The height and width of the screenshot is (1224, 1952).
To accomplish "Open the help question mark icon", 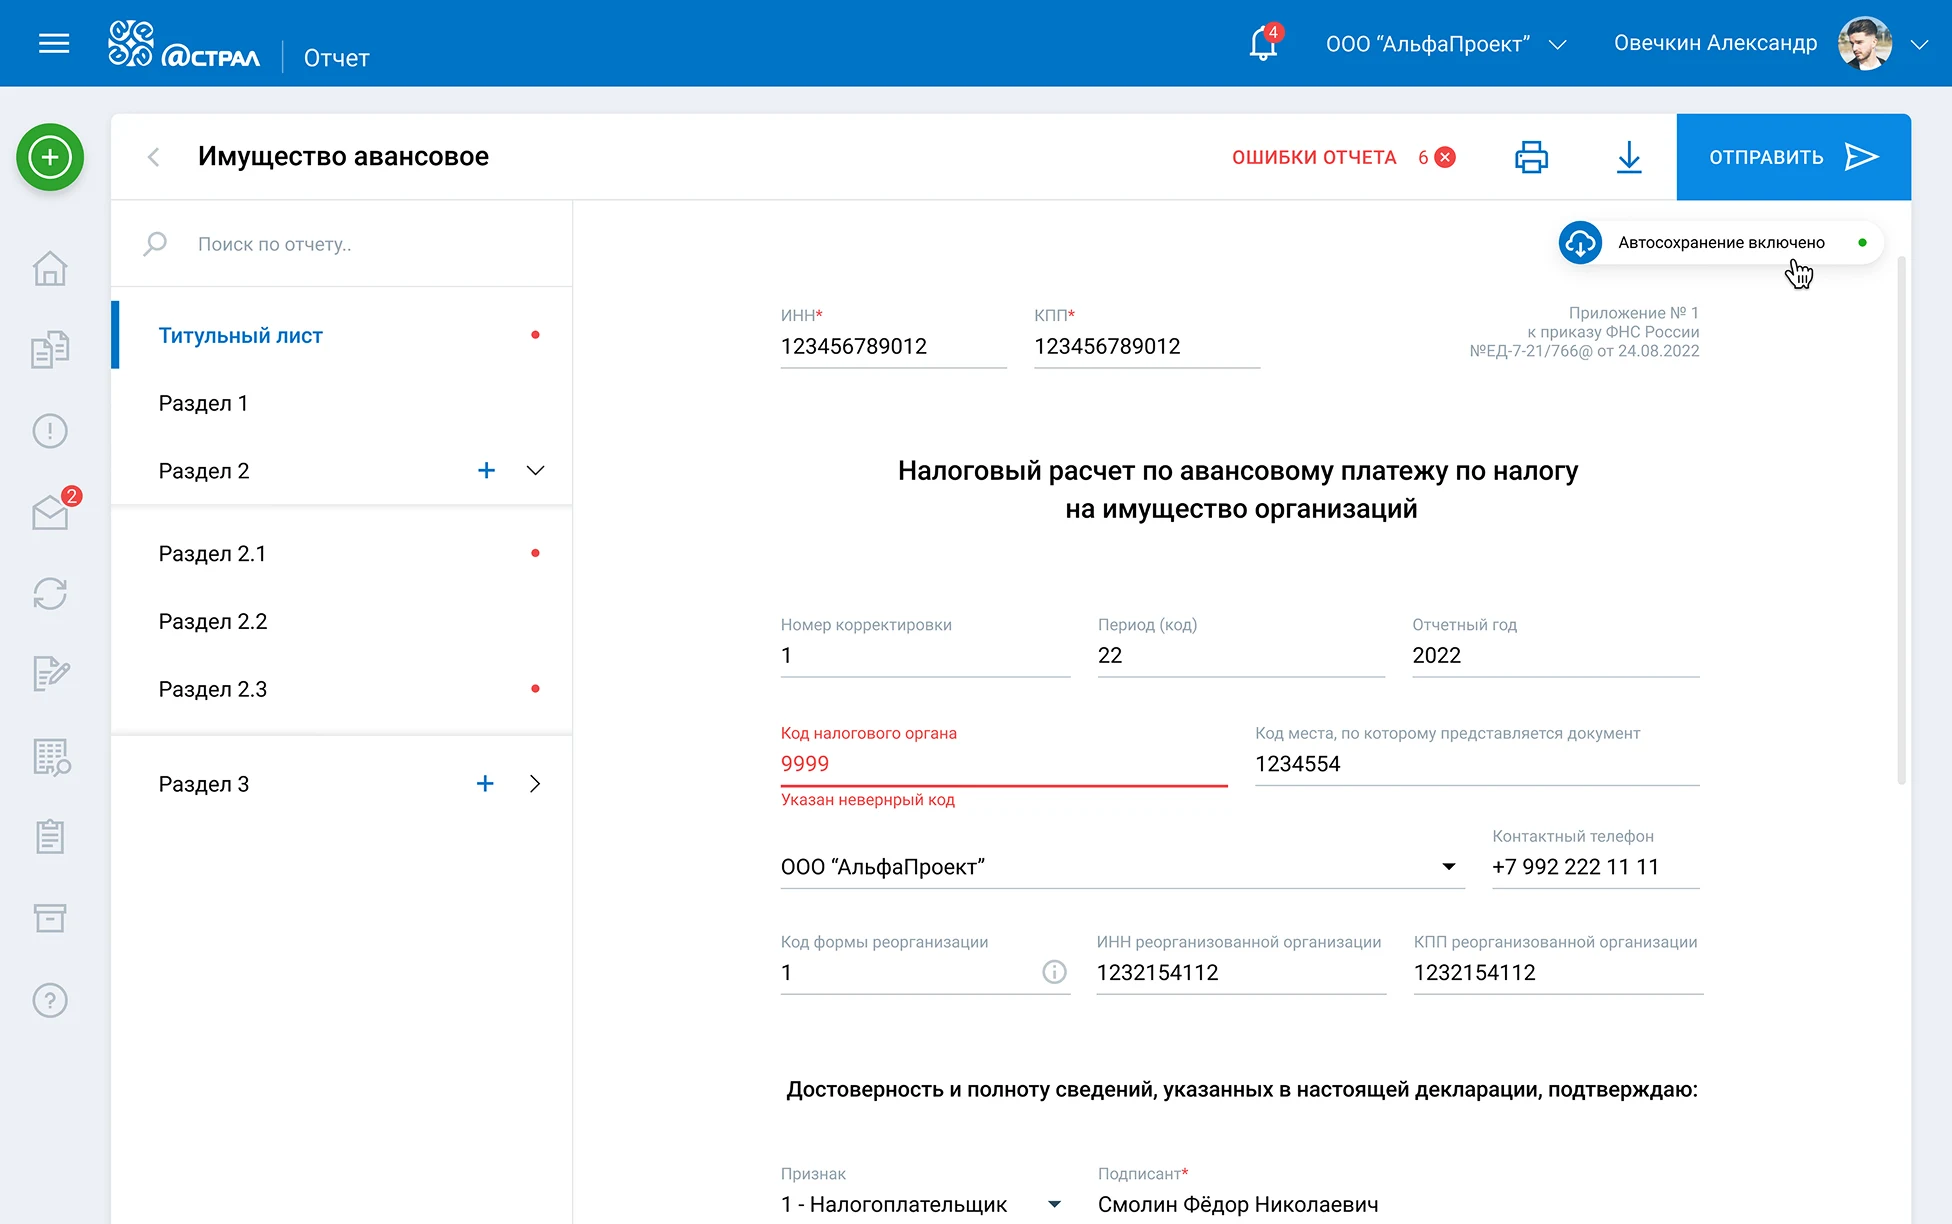I will pos(50,1000).
